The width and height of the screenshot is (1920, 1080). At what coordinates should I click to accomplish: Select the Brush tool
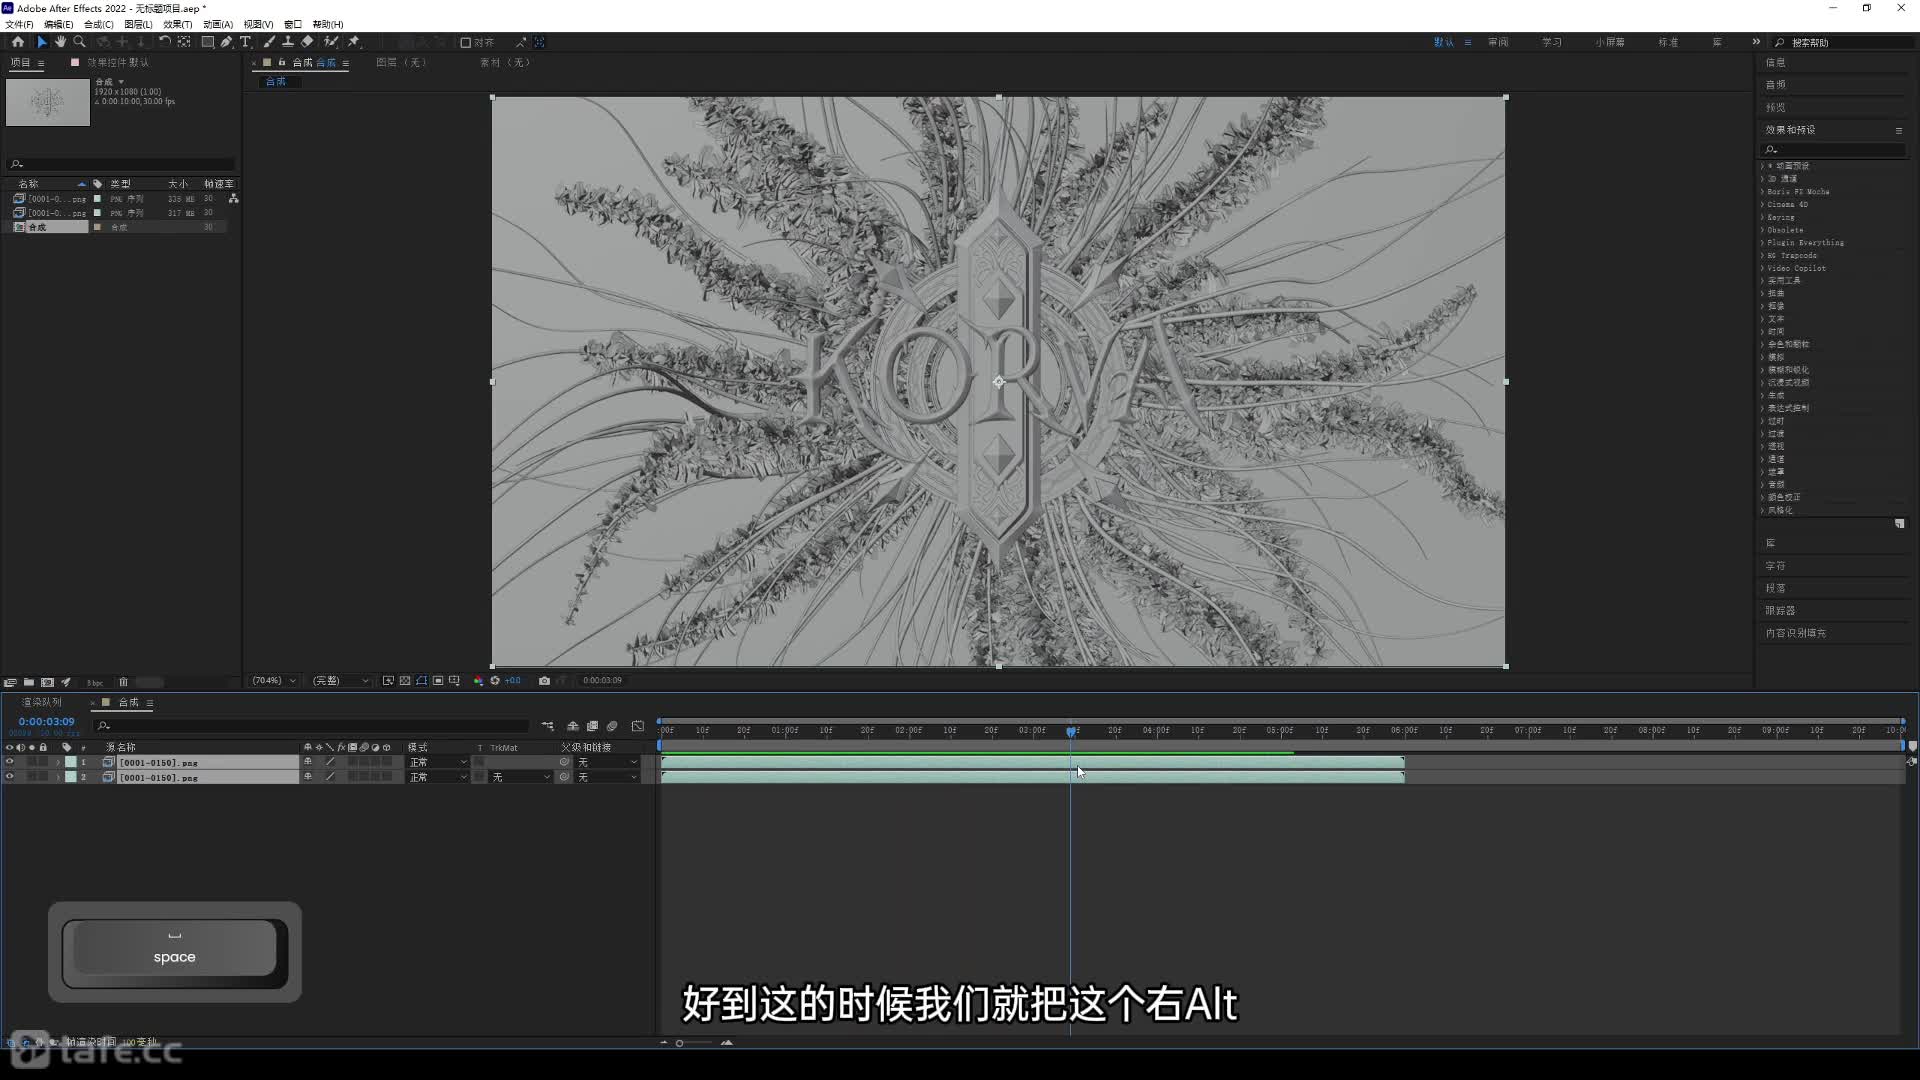[269, 42]
